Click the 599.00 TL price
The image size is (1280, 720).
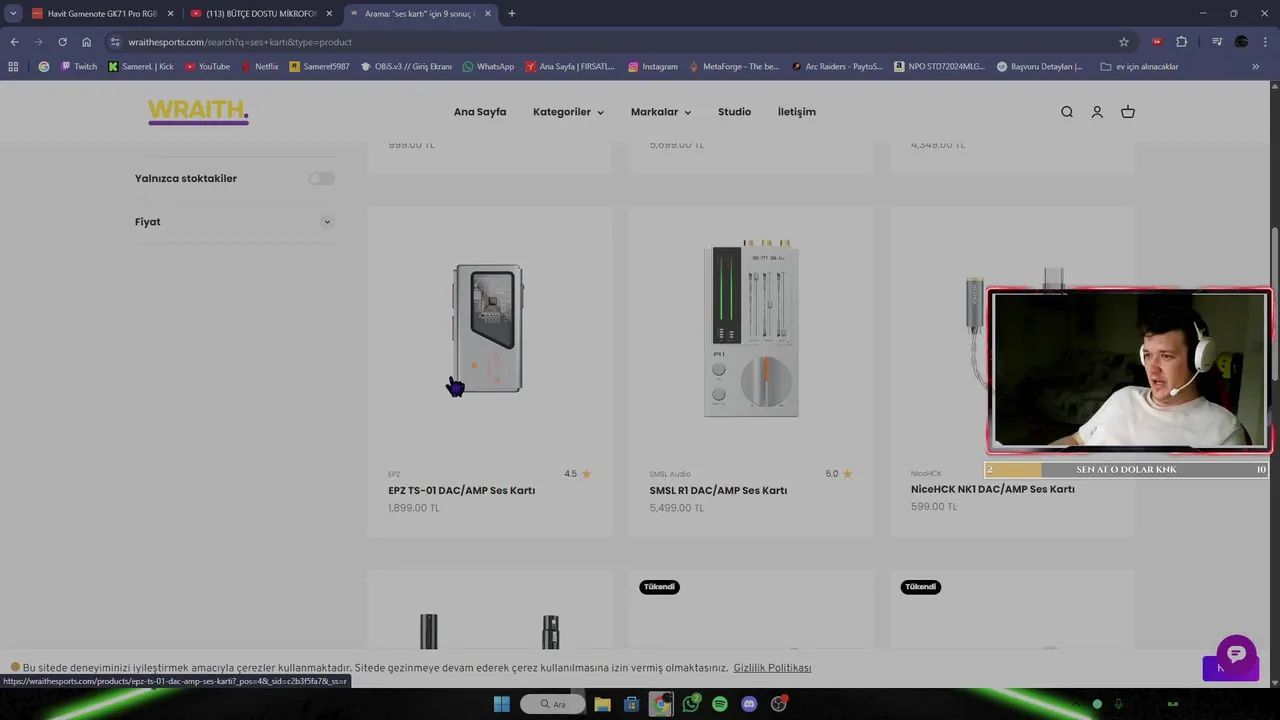(x=934, y=507)
